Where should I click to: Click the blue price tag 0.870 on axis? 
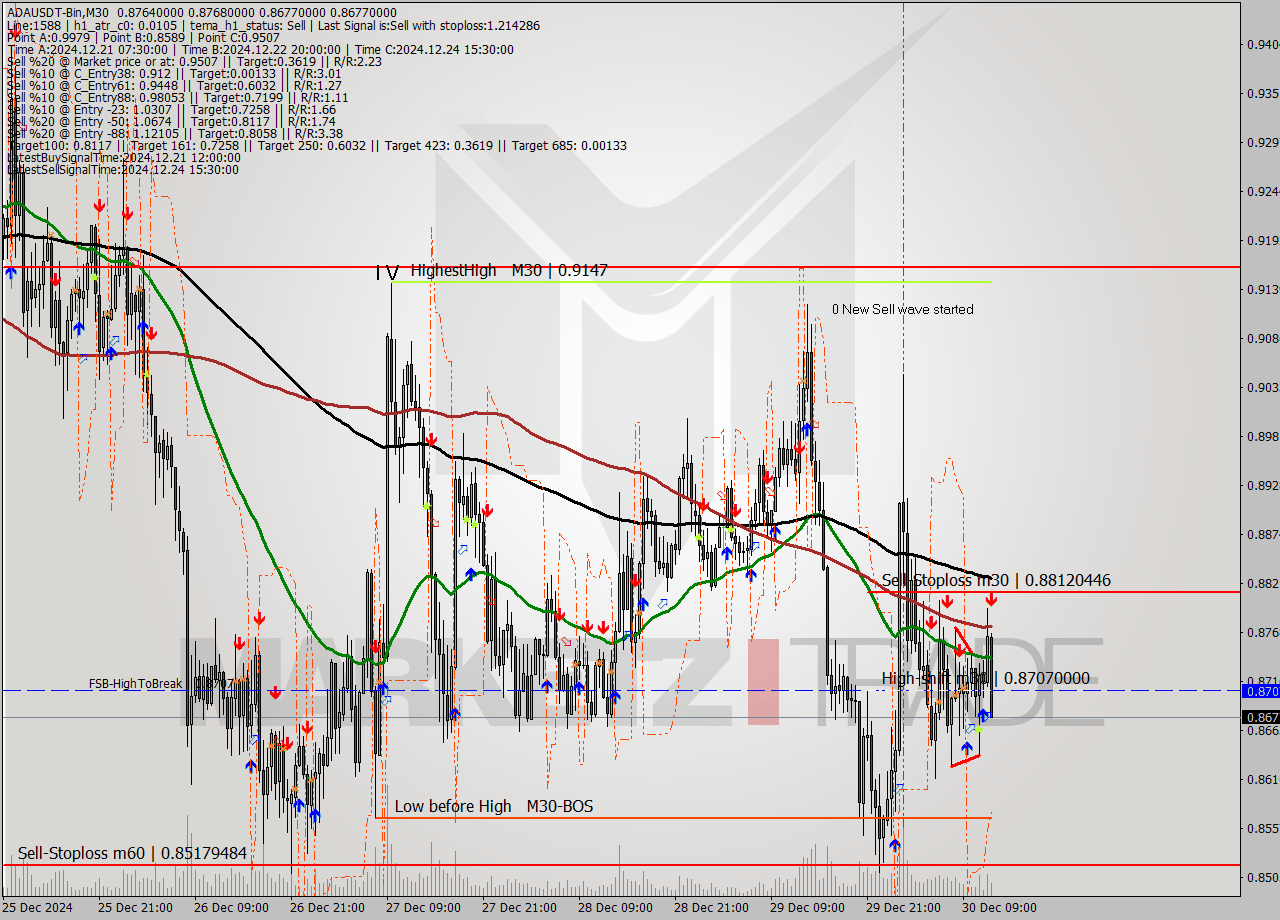point(1260,690)
